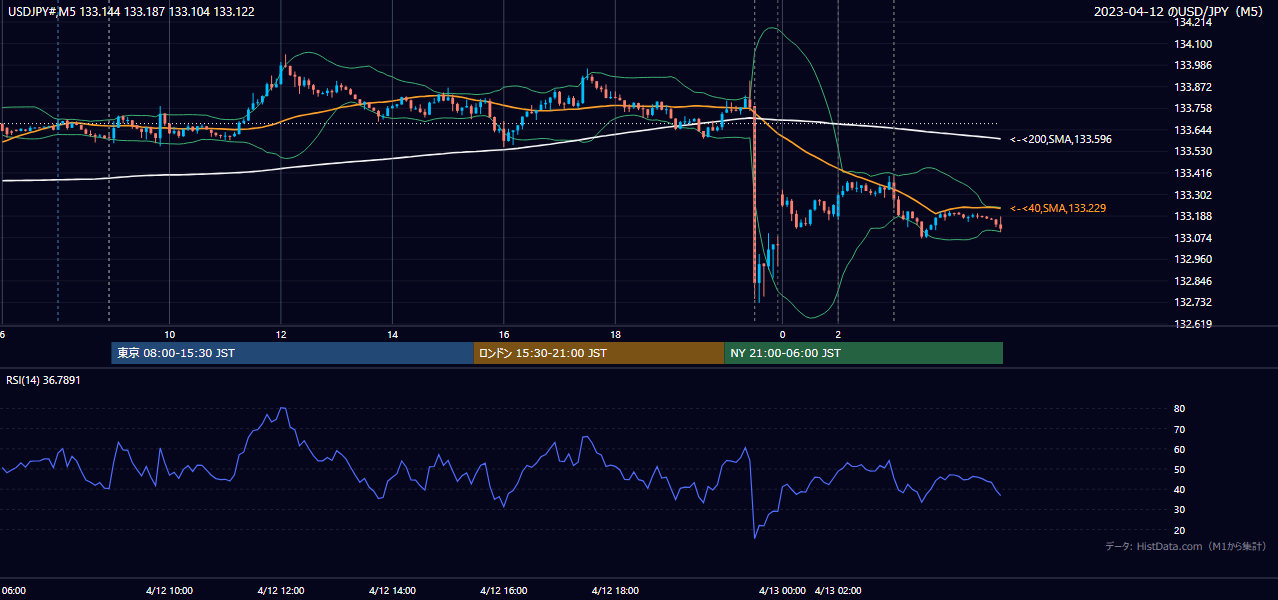Screen dimensions: 1278x600
Task: Click price axis value 133.416
Action: click(x=1193, y=173)
